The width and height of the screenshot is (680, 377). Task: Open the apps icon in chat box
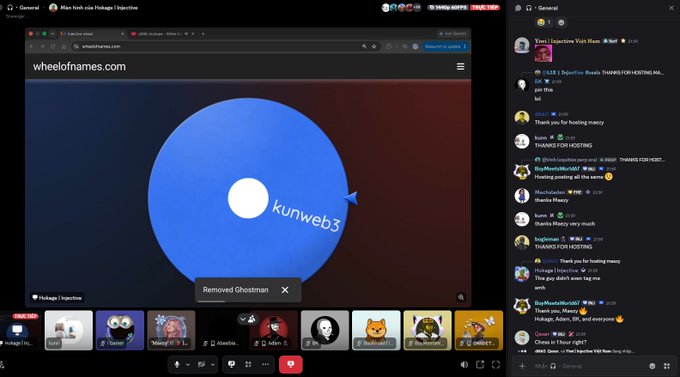point(667,366)
